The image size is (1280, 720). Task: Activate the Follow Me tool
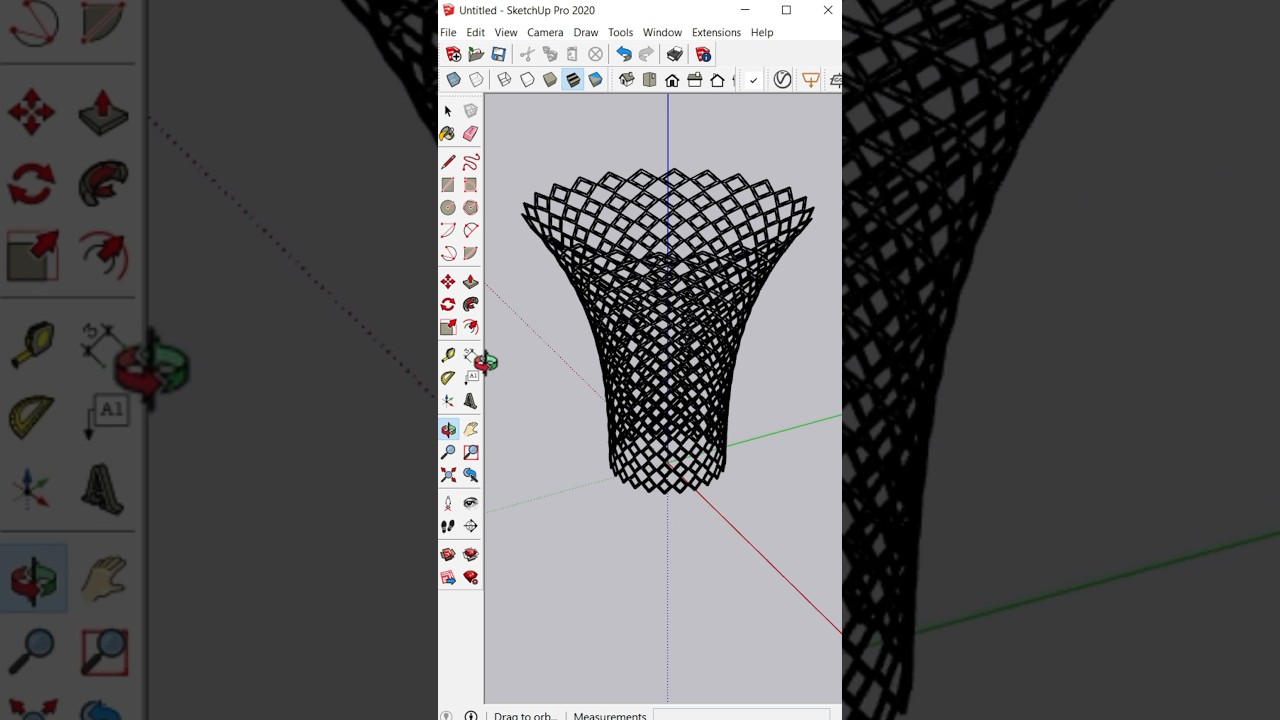[470, 305]
